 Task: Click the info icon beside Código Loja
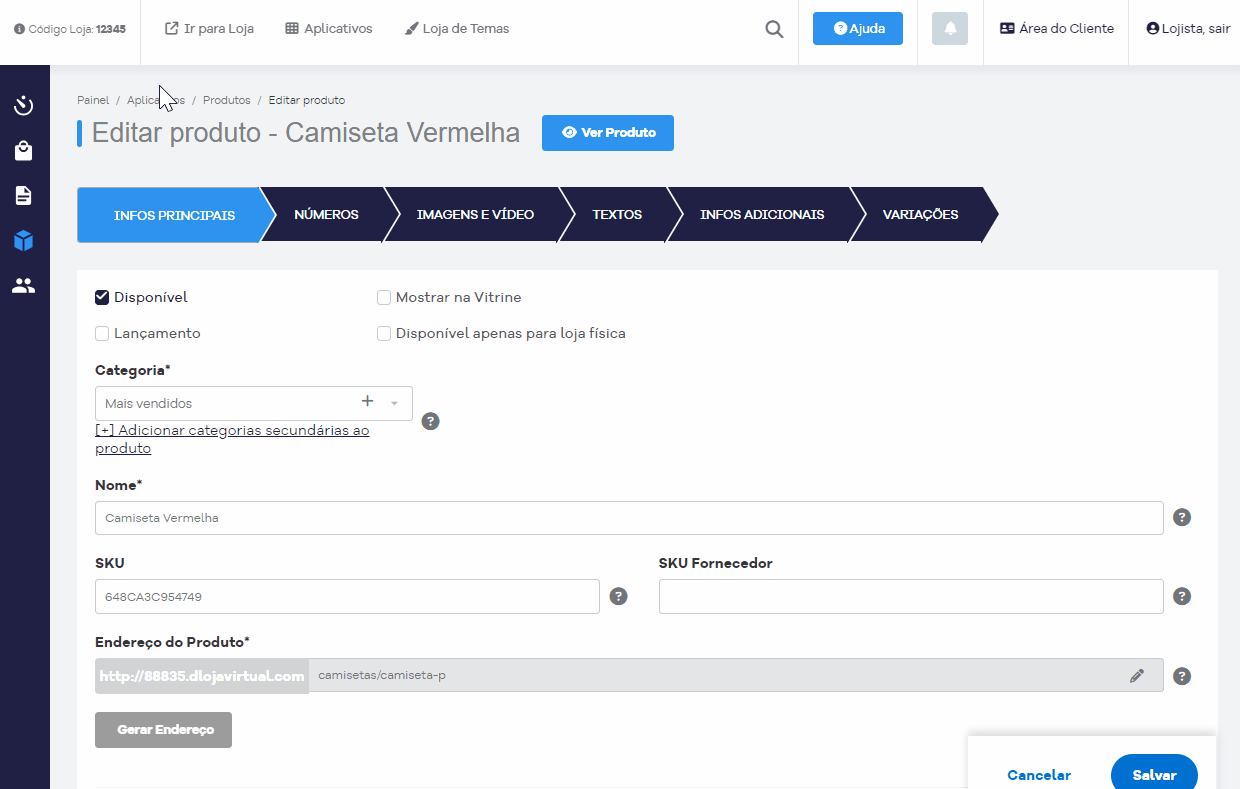click(x=19, y=29)
